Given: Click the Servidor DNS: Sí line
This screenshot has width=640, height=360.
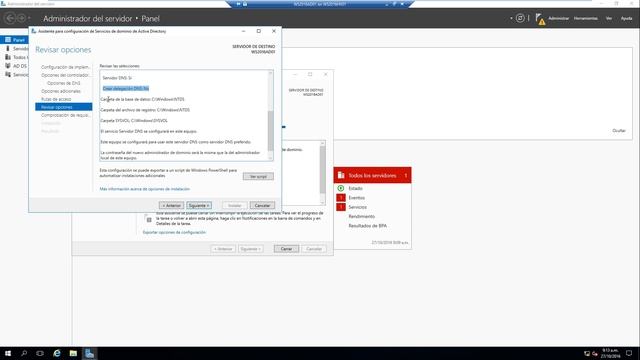Looking at the screenshot, I should pyautogui.click(x=117, y=78).
